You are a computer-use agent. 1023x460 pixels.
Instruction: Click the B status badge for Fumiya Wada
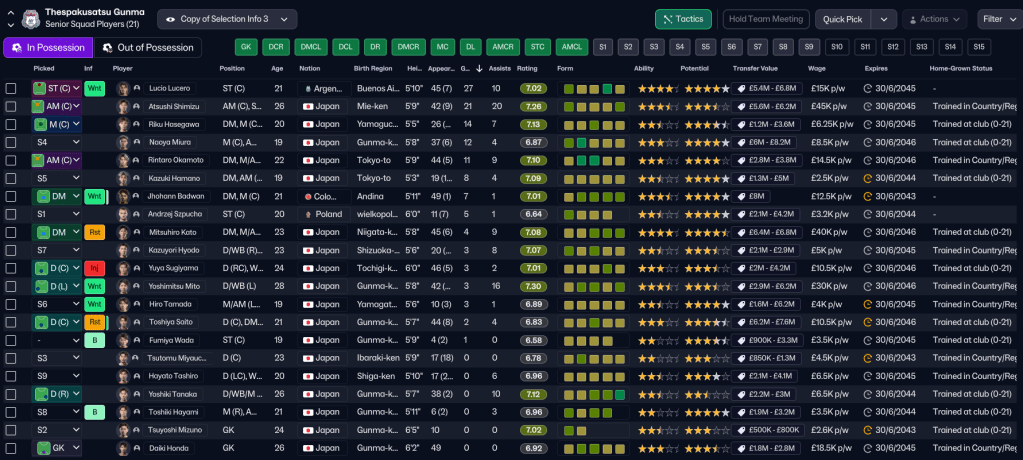tap(94, 340)
